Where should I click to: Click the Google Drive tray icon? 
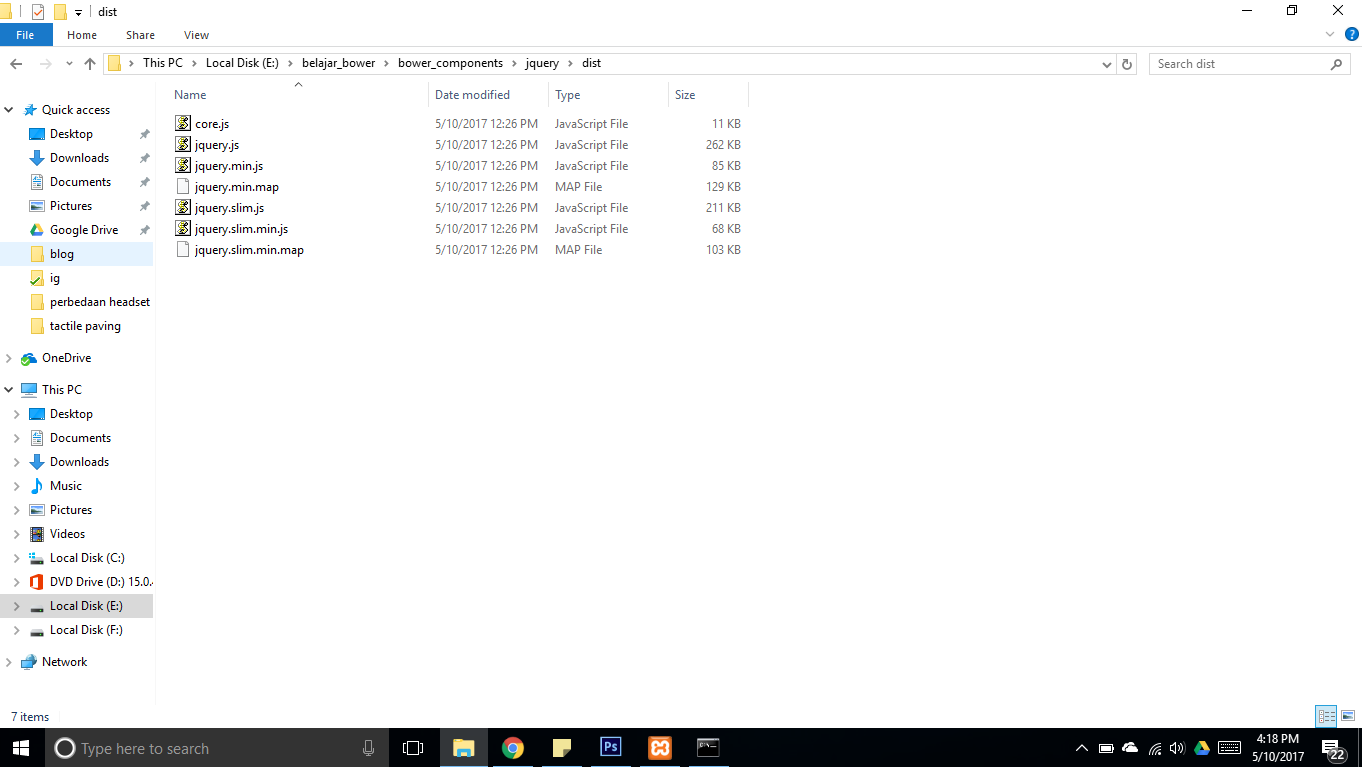pyautogui.click(x=1201, y=748)
